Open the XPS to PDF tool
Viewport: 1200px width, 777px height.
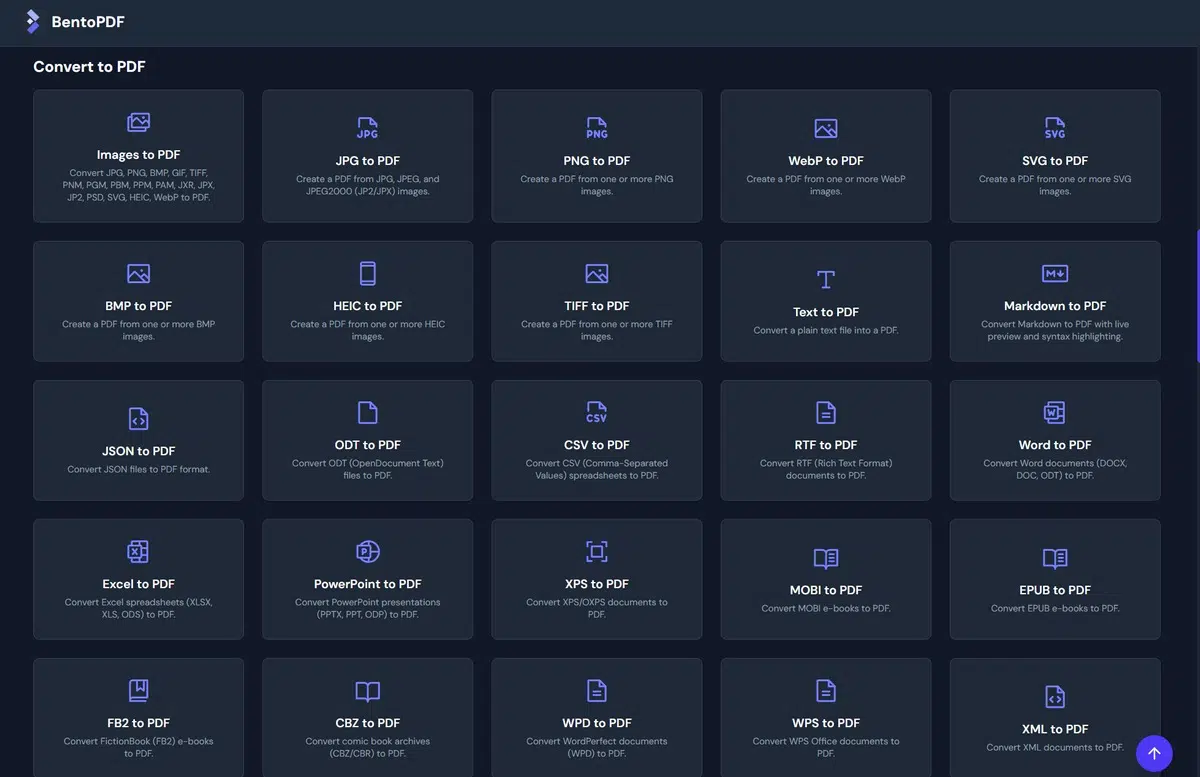[x=597, y=579]
